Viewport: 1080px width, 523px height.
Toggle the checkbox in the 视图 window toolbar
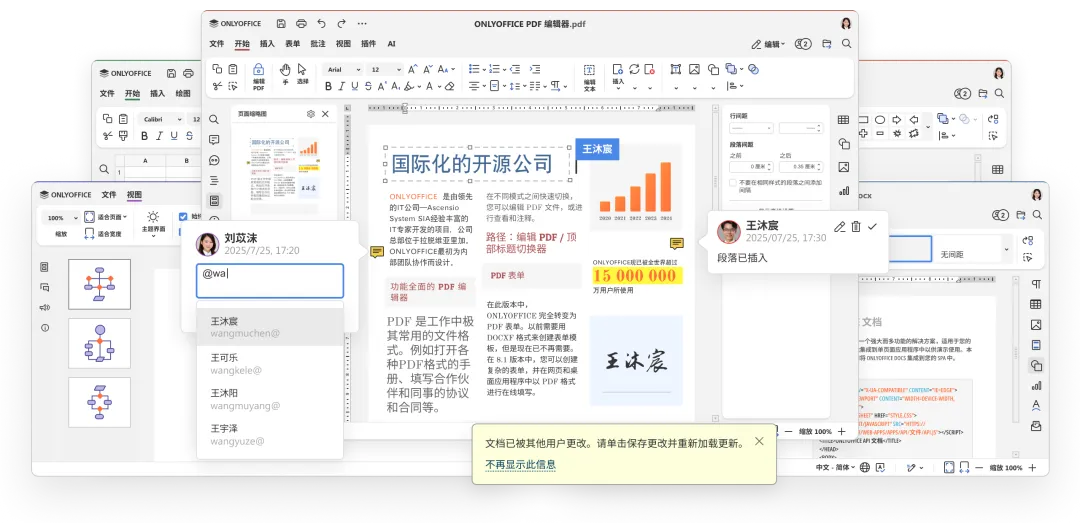pyautogui.click(x=183, y=216)
